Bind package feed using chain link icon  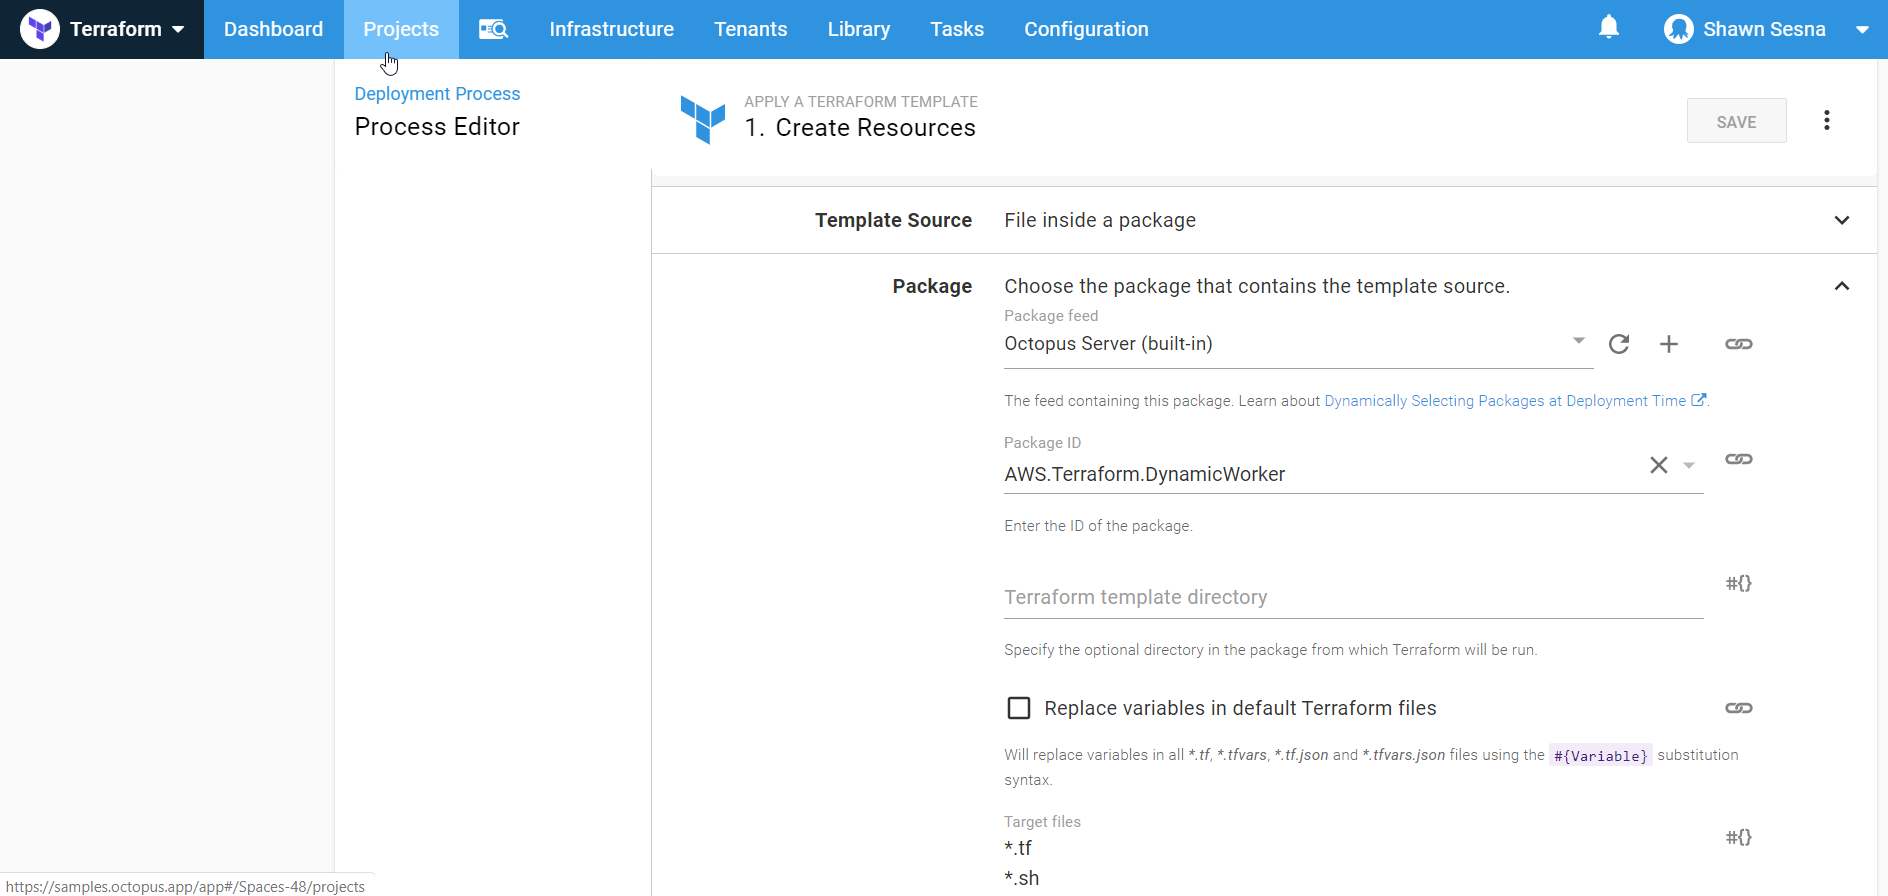(1738, 344)
